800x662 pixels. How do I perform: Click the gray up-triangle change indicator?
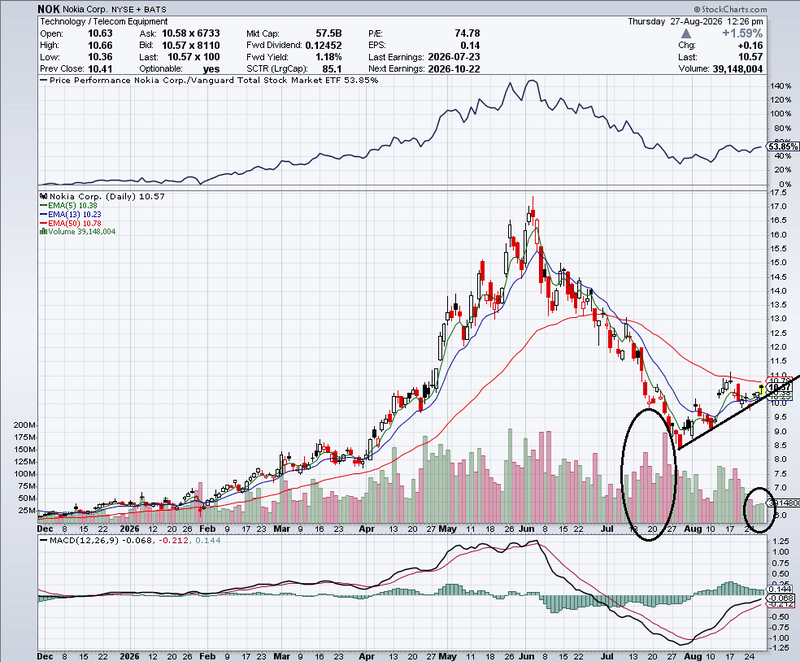click(686, 34)
